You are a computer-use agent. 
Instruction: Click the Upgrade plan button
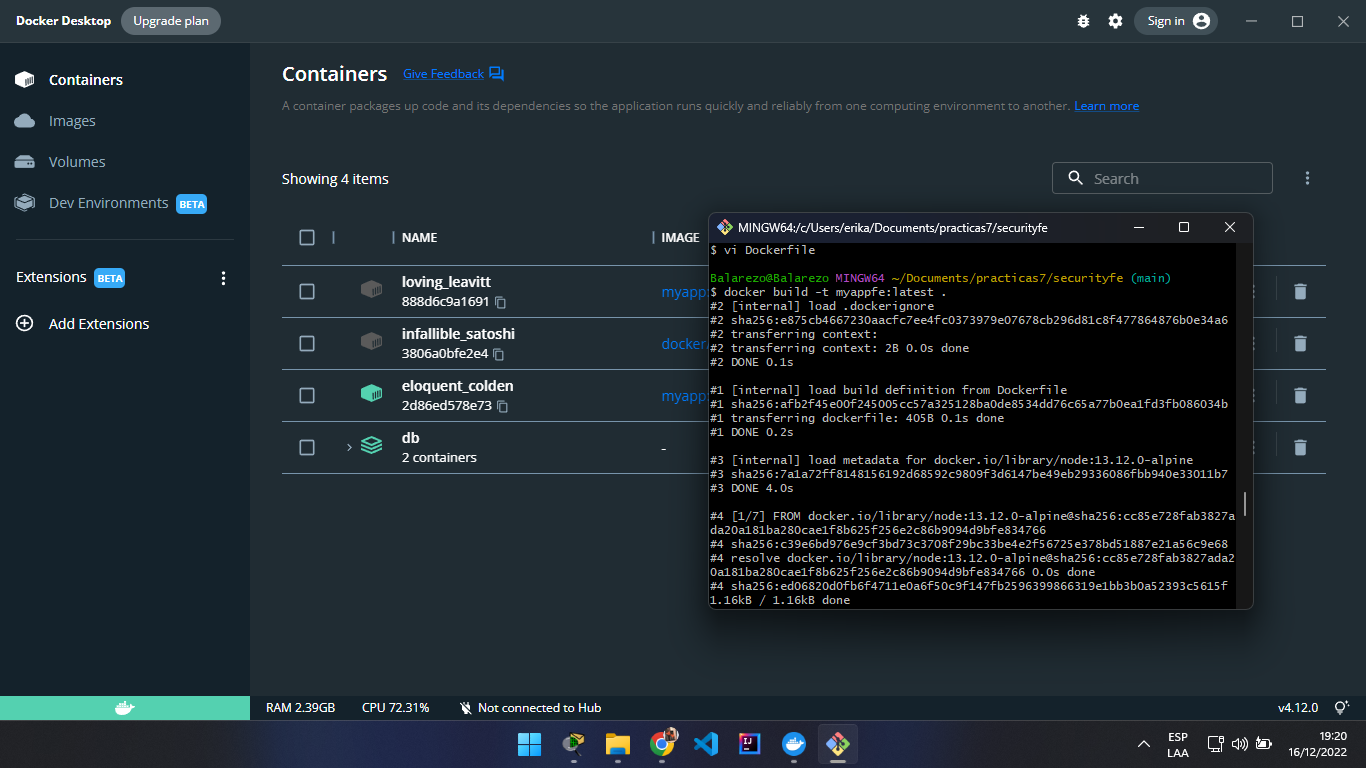[x=170, y=20]
